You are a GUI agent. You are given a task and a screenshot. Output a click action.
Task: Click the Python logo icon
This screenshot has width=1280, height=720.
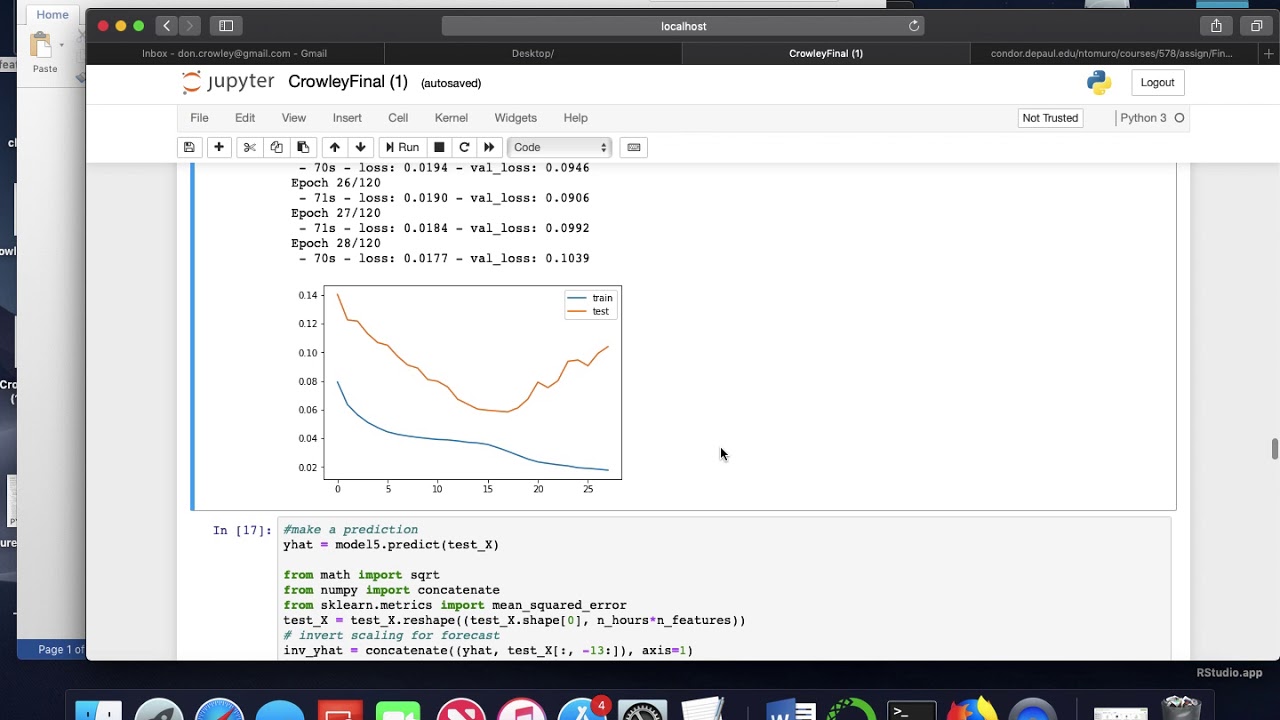[1099, 83]
